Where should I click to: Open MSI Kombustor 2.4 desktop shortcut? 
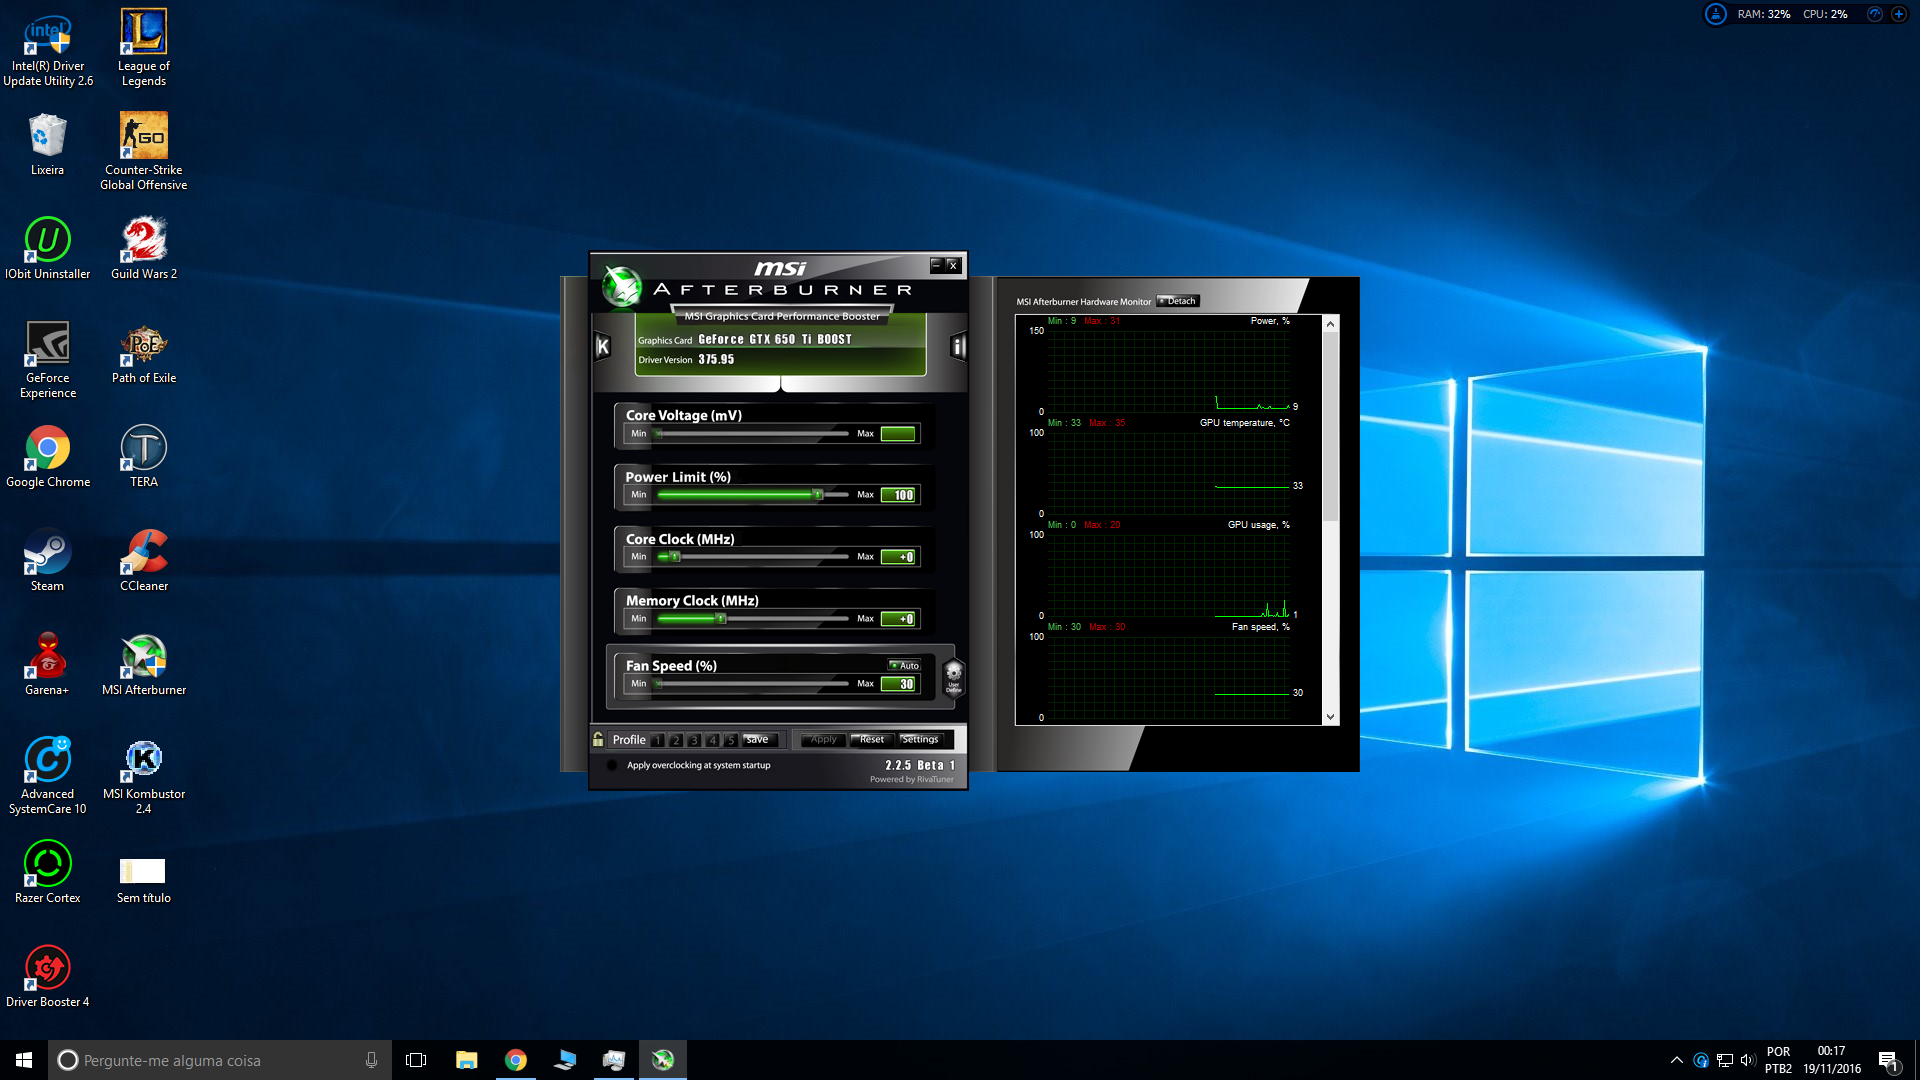point(144,776)
